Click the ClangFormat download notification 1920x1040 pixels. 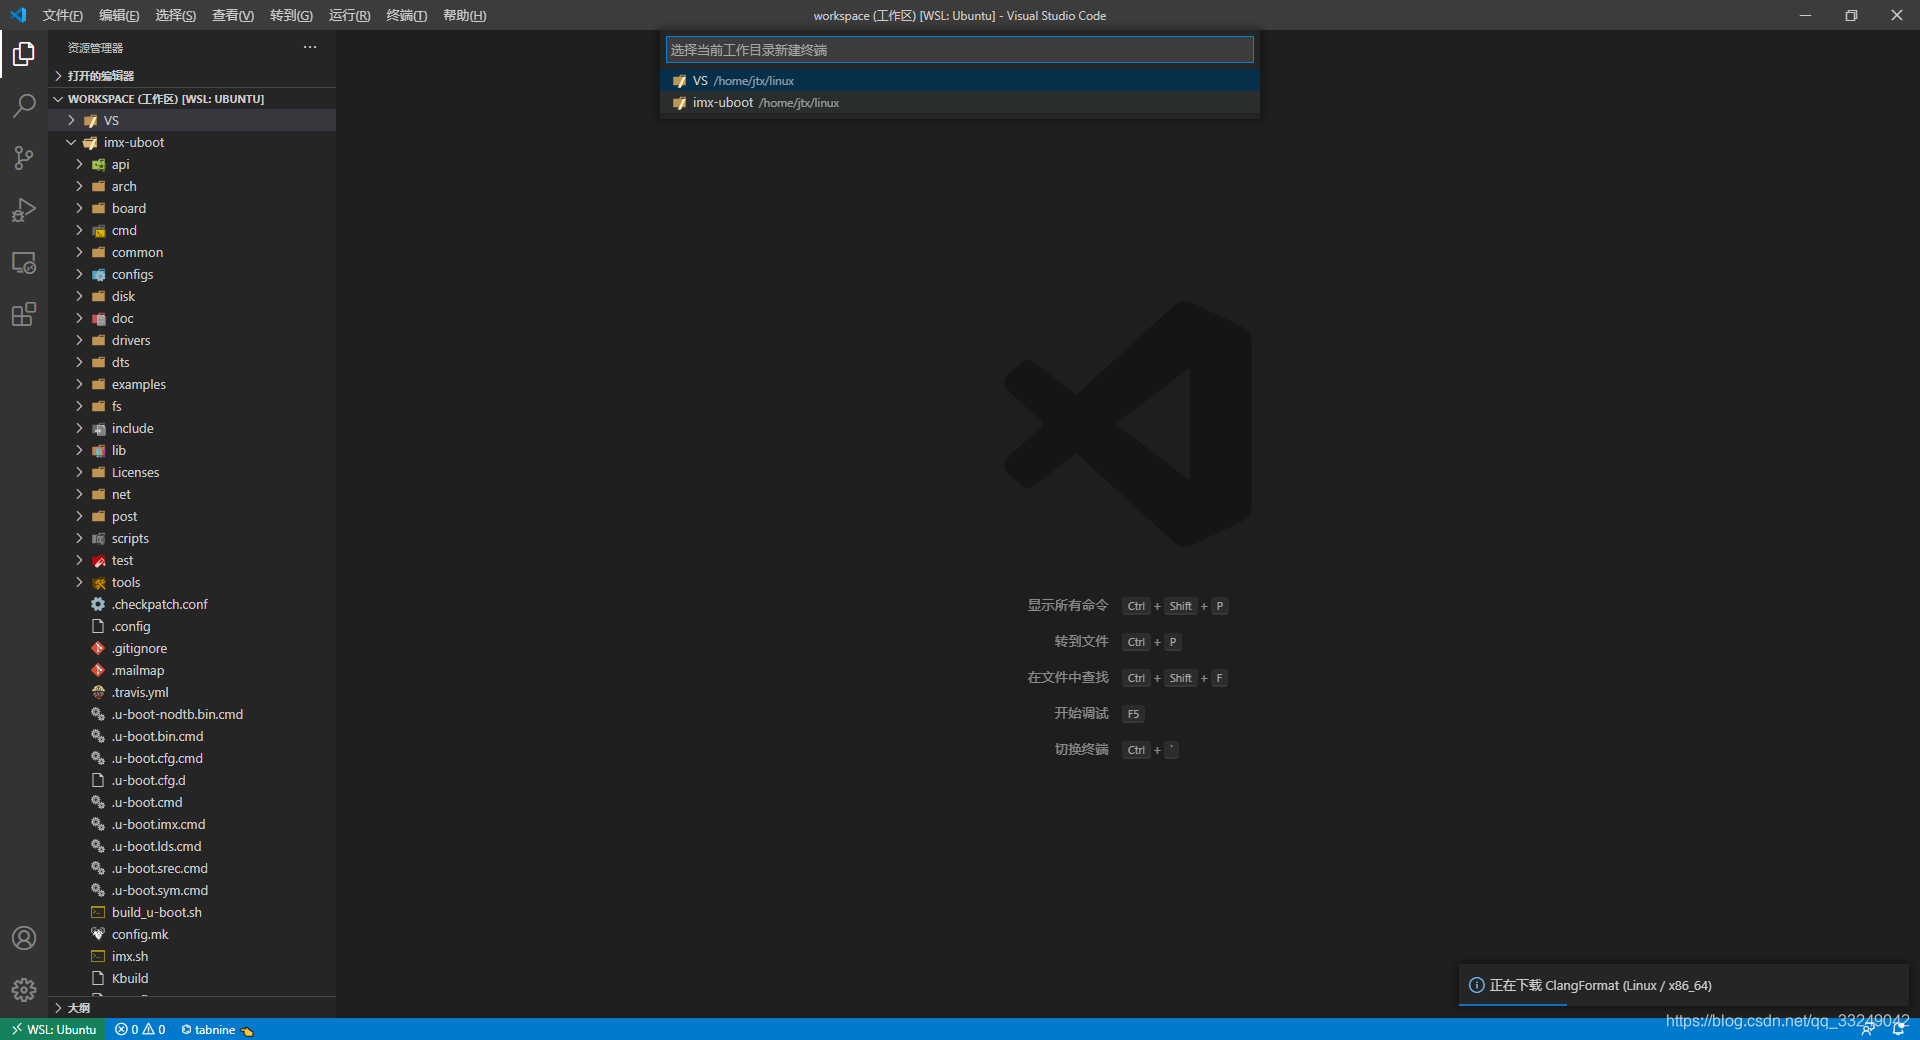1684,985
